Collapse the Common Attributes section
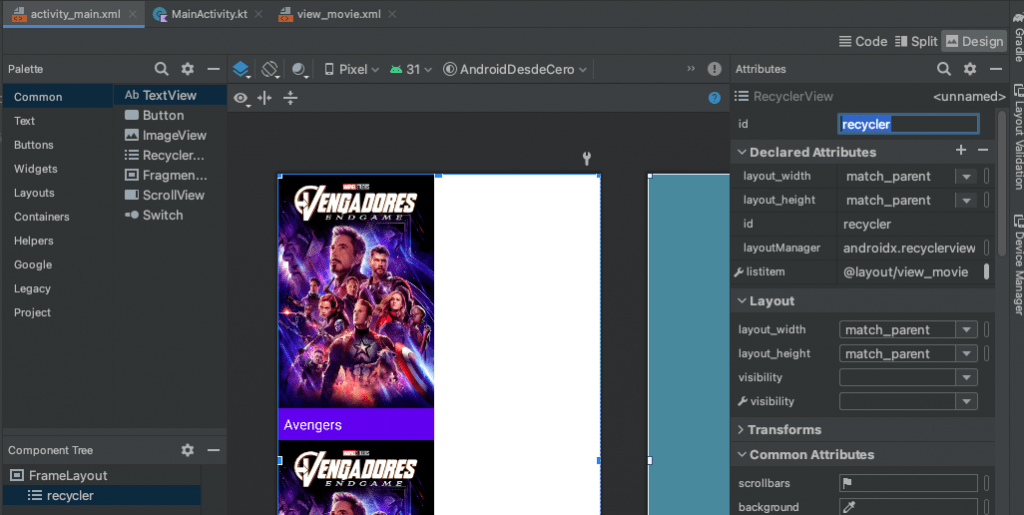Image resolution: width=1024 pixels, height=515 pixels. (x=742, y=454)
